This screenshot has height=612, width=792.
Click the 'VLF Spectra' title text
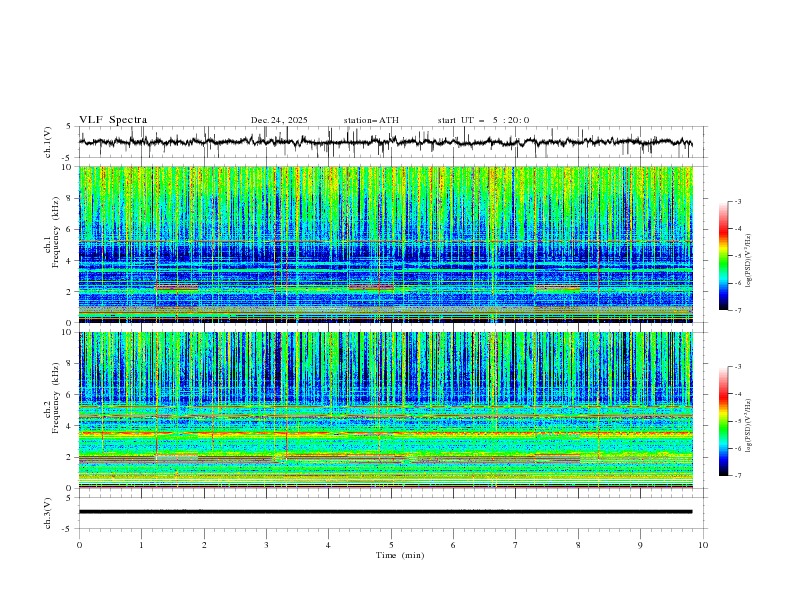pos(113,120)
